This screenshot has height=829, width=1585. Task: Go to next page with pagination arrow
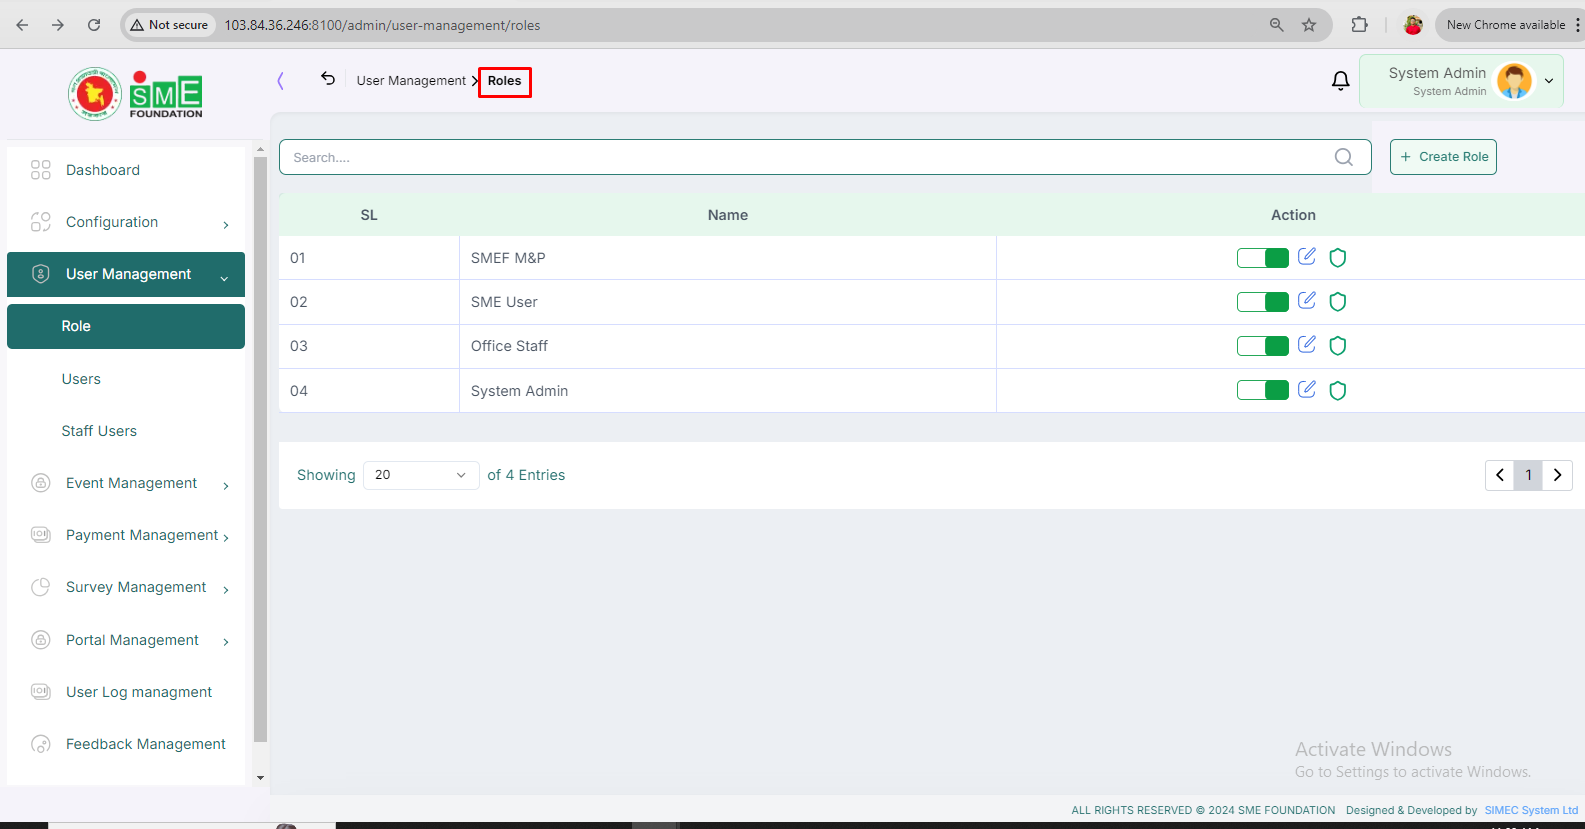(x=1557, y=475)
